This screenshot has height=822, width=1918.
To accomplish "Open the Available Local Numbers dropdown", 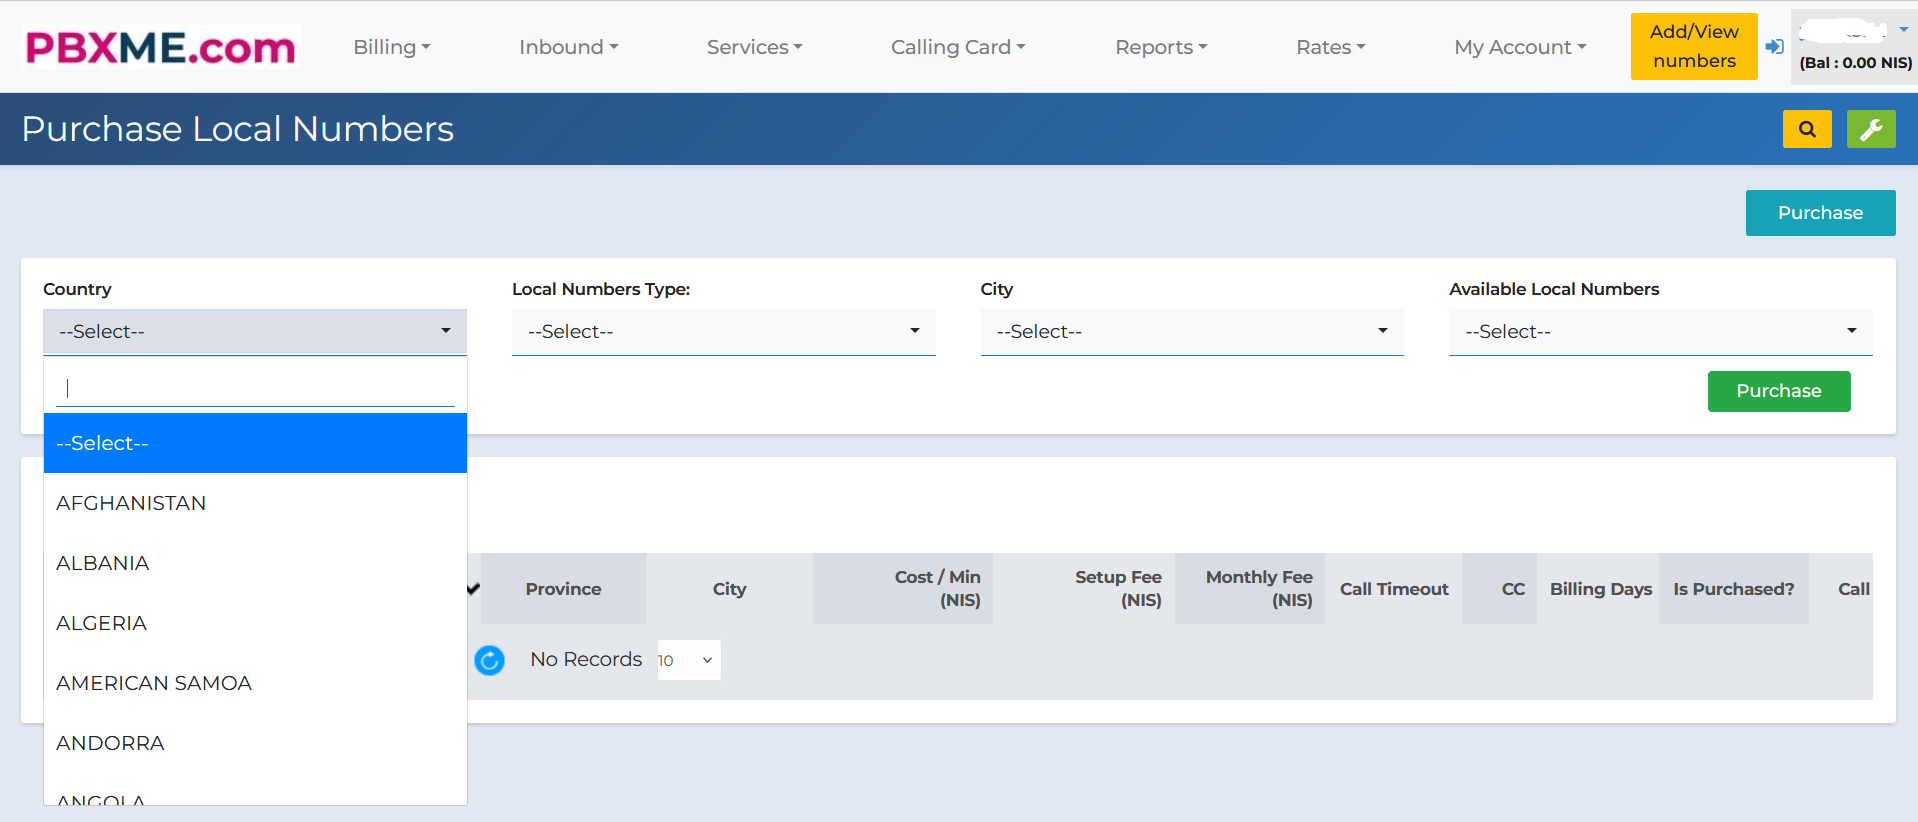I will tap(1660, 332).
